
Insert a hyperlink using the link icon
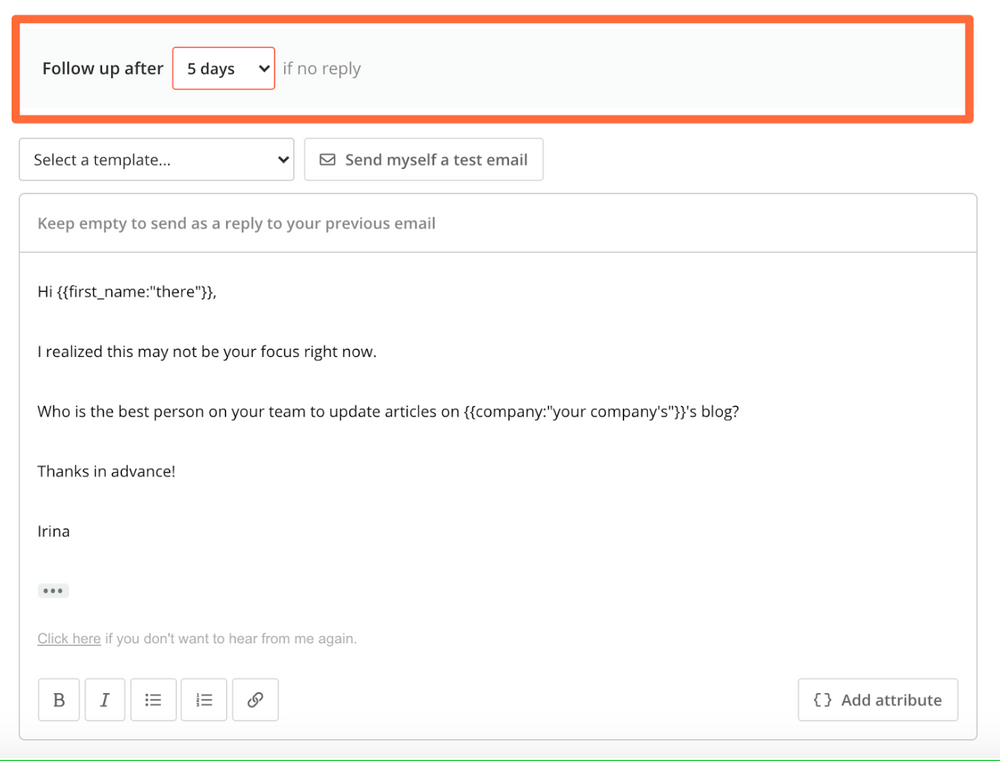point(255,699)
